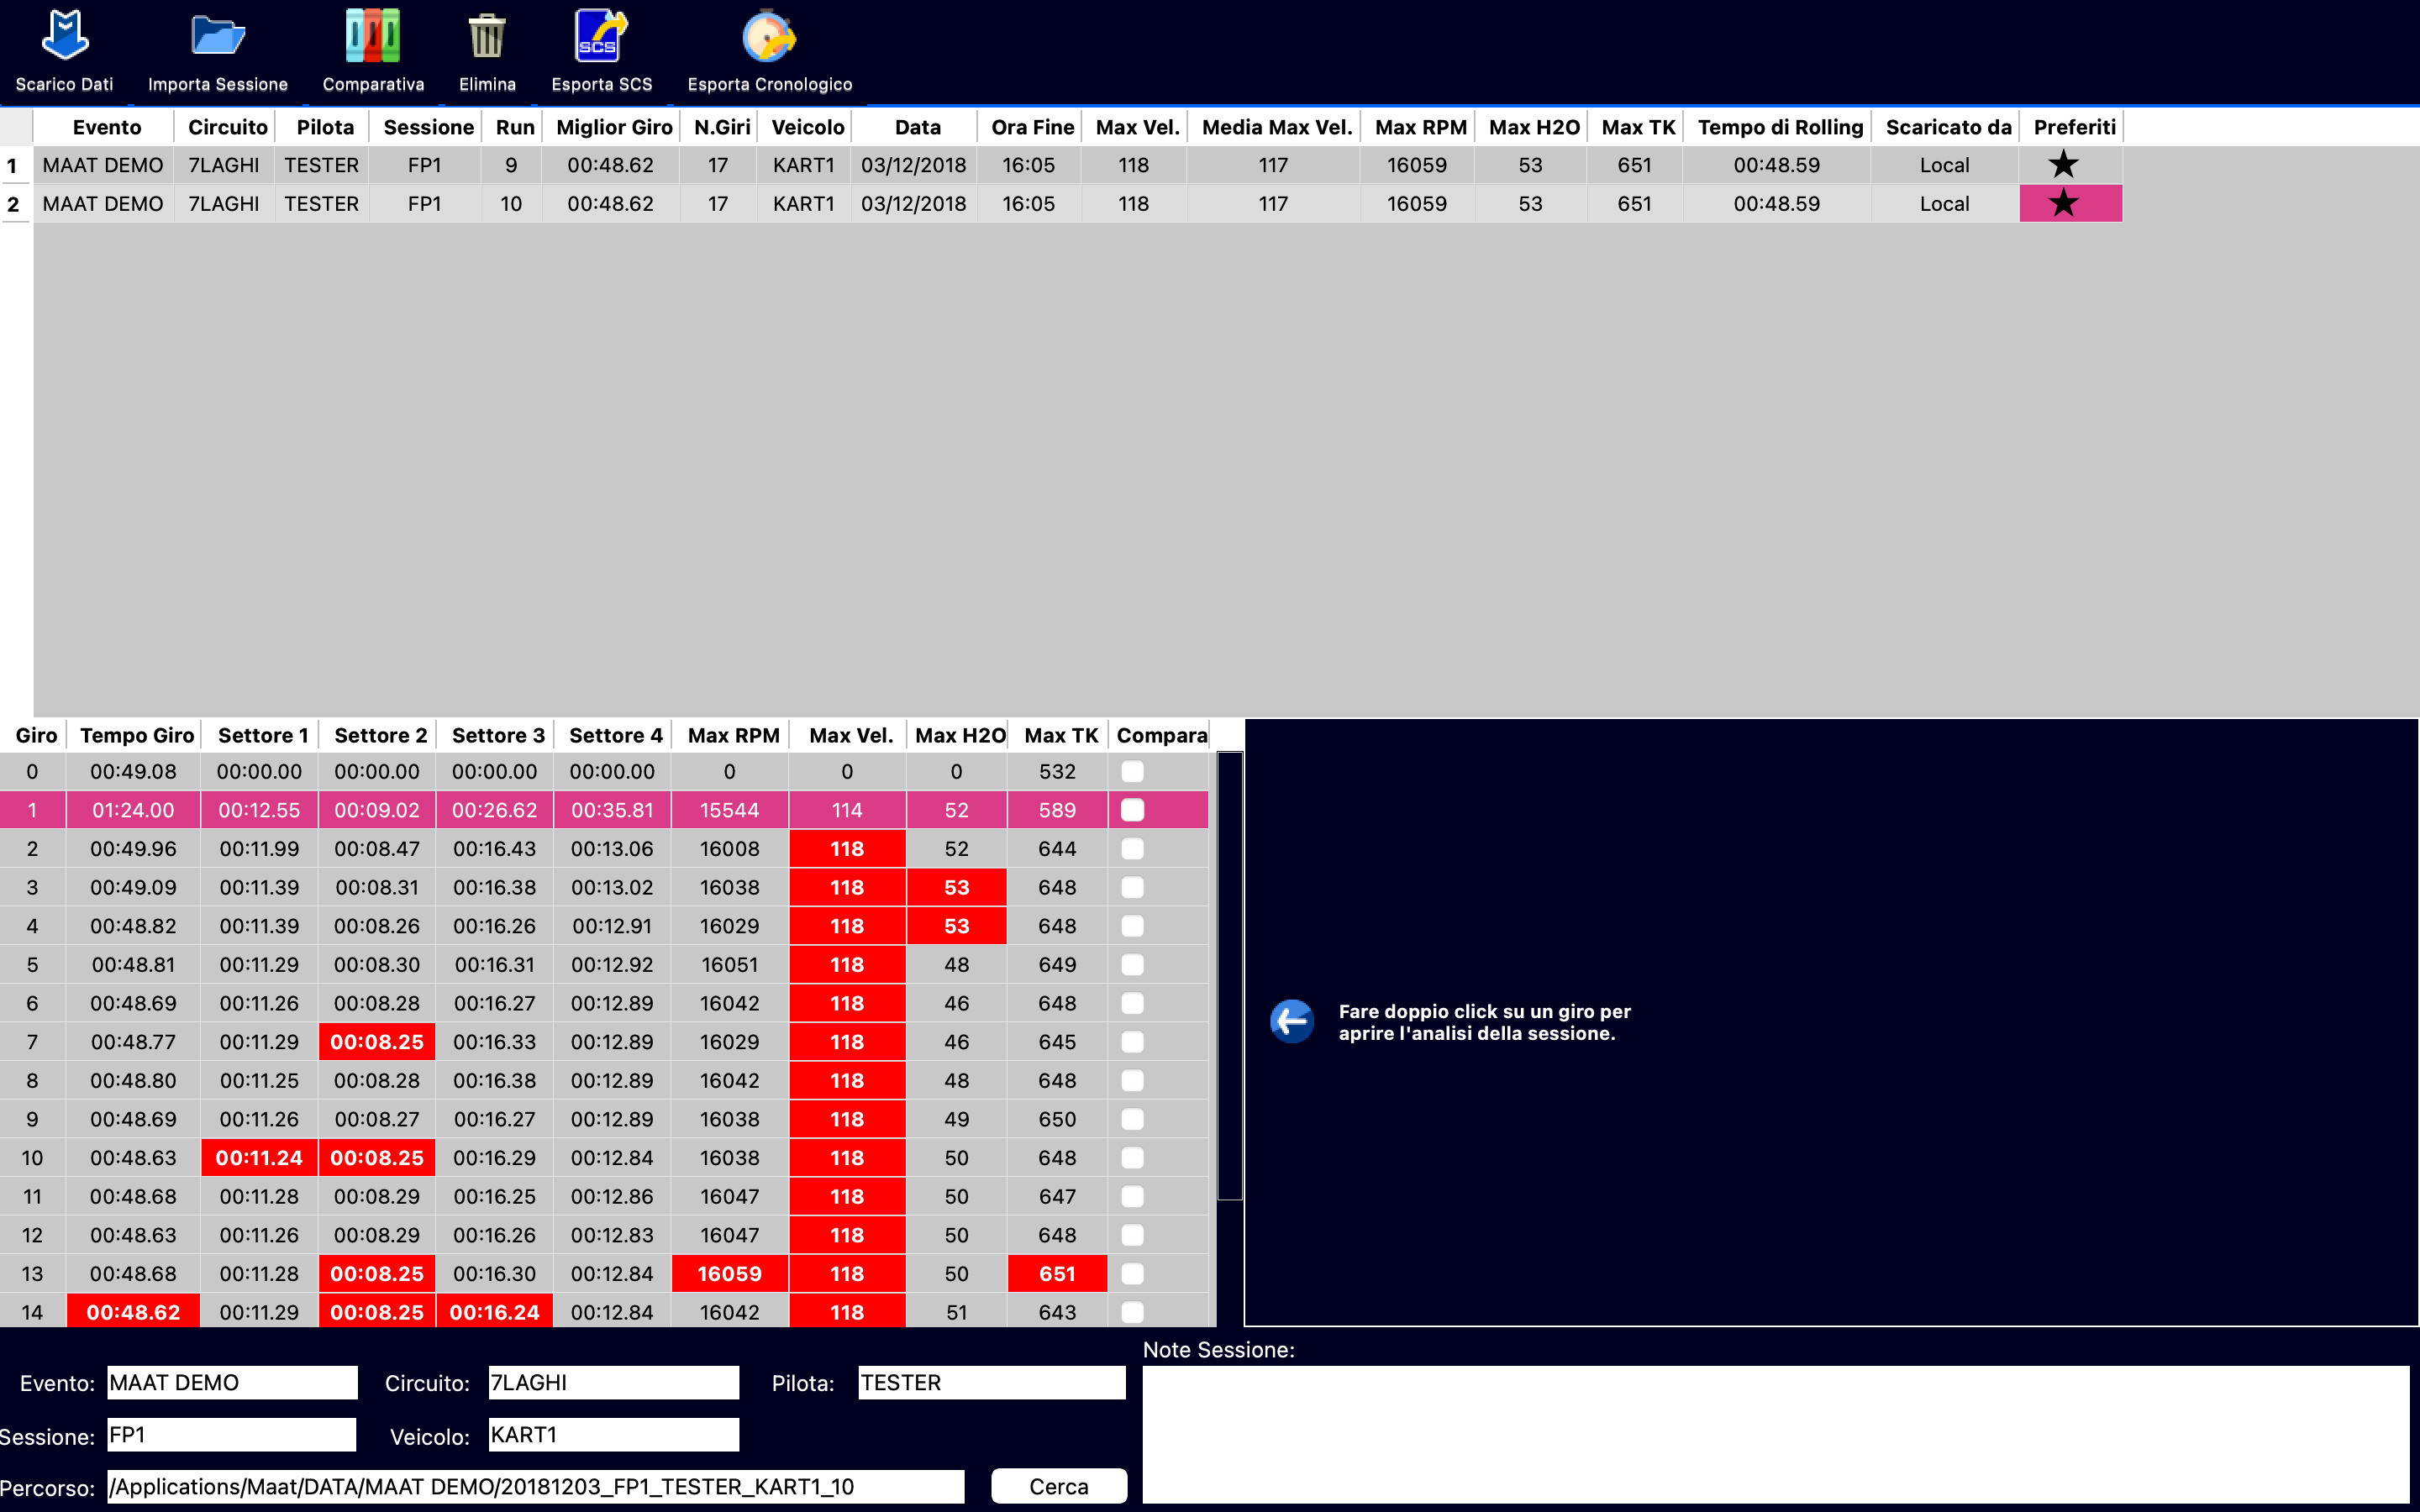The width and height of the screenshot is (2420, 1512).
Task: Tick Compara checkbox on lap 13
Action: click(1132, 1274)
